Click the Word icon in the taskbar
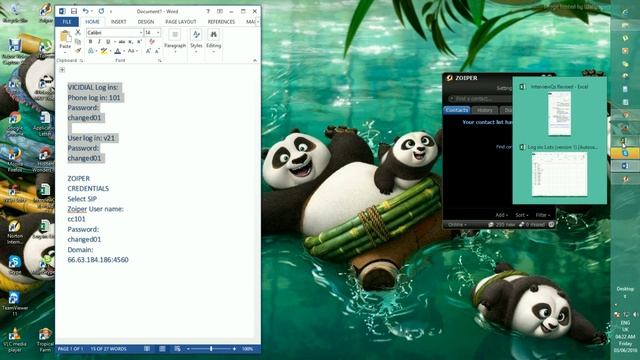 point(625,166)
